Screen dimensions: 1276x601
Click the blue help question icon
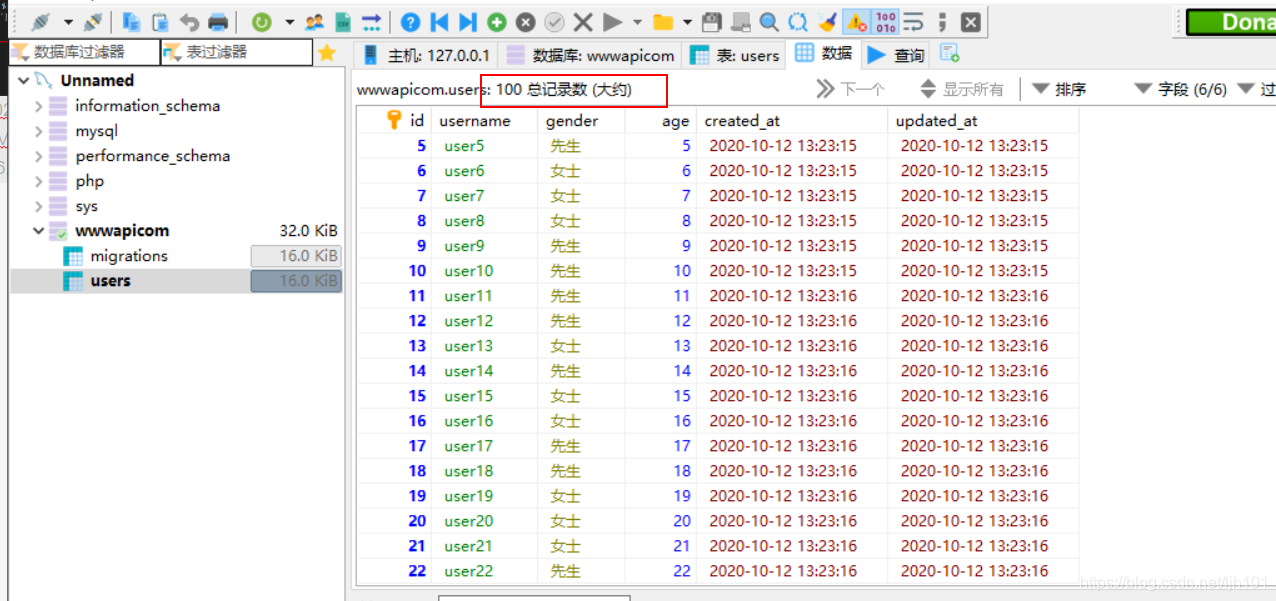point(410,21)
